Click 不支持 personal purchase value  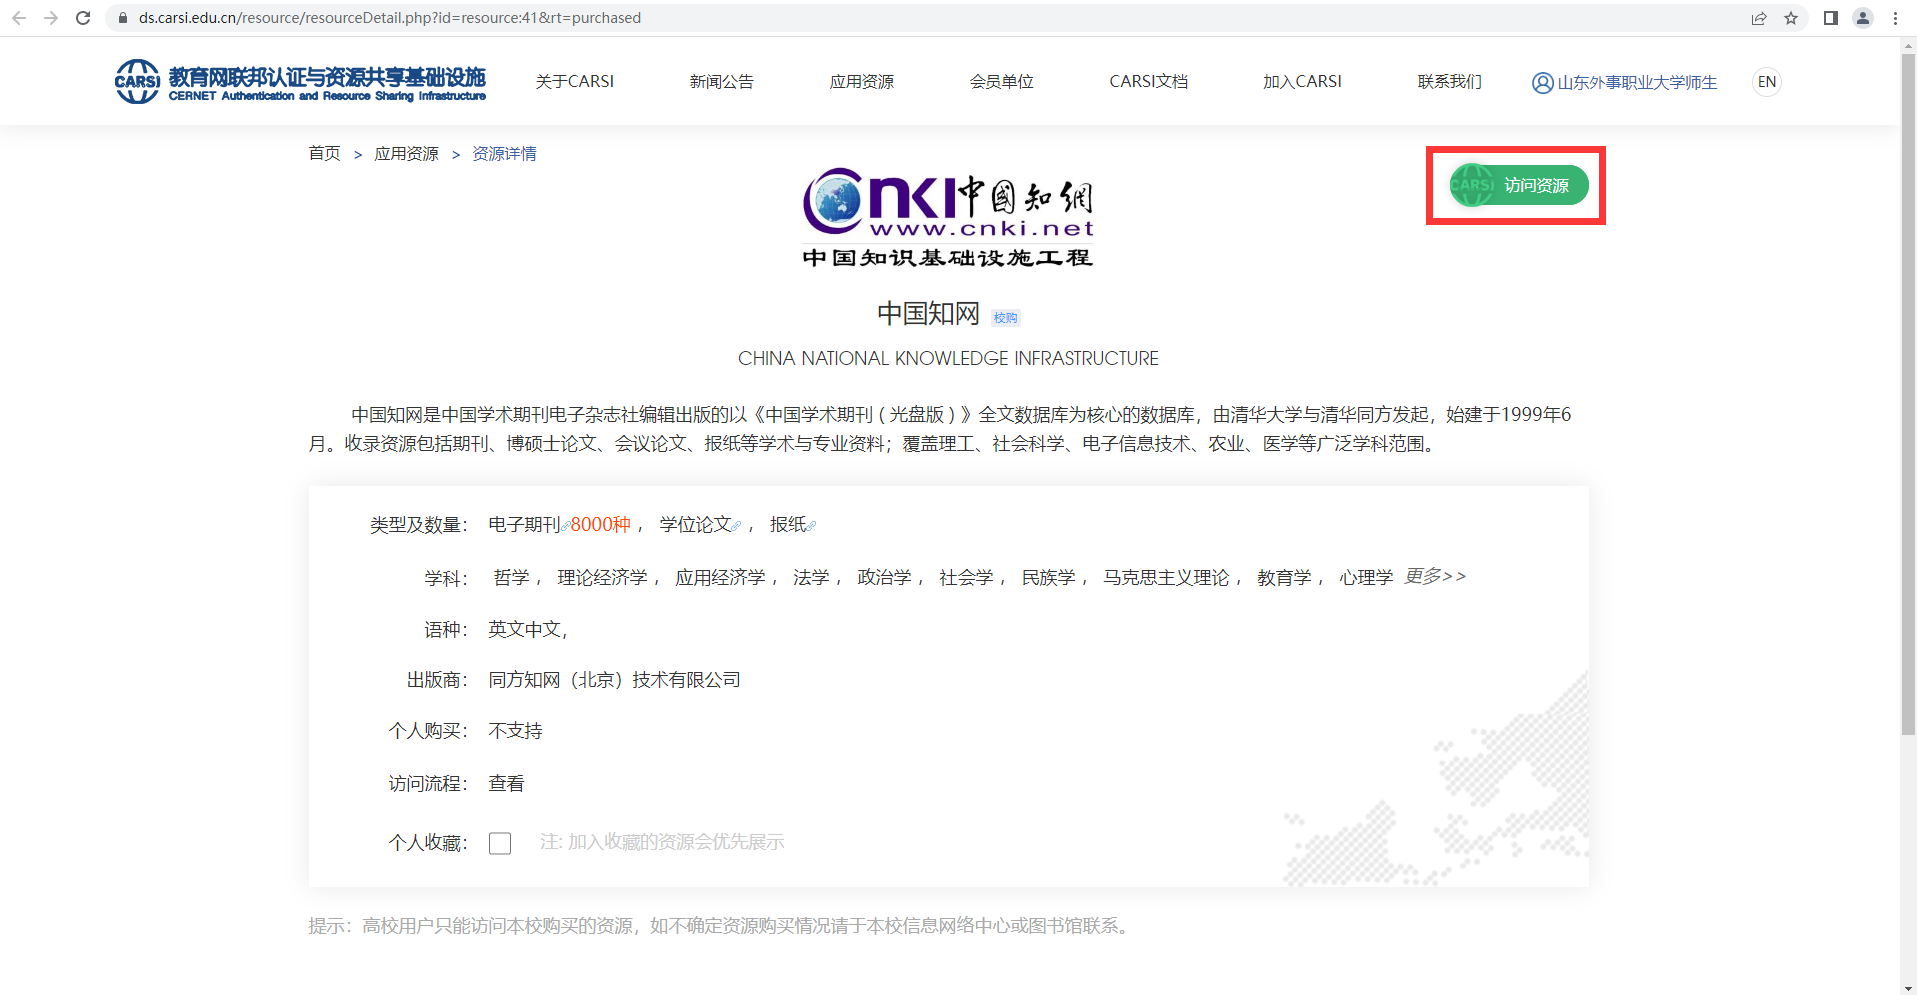(515, 731)
